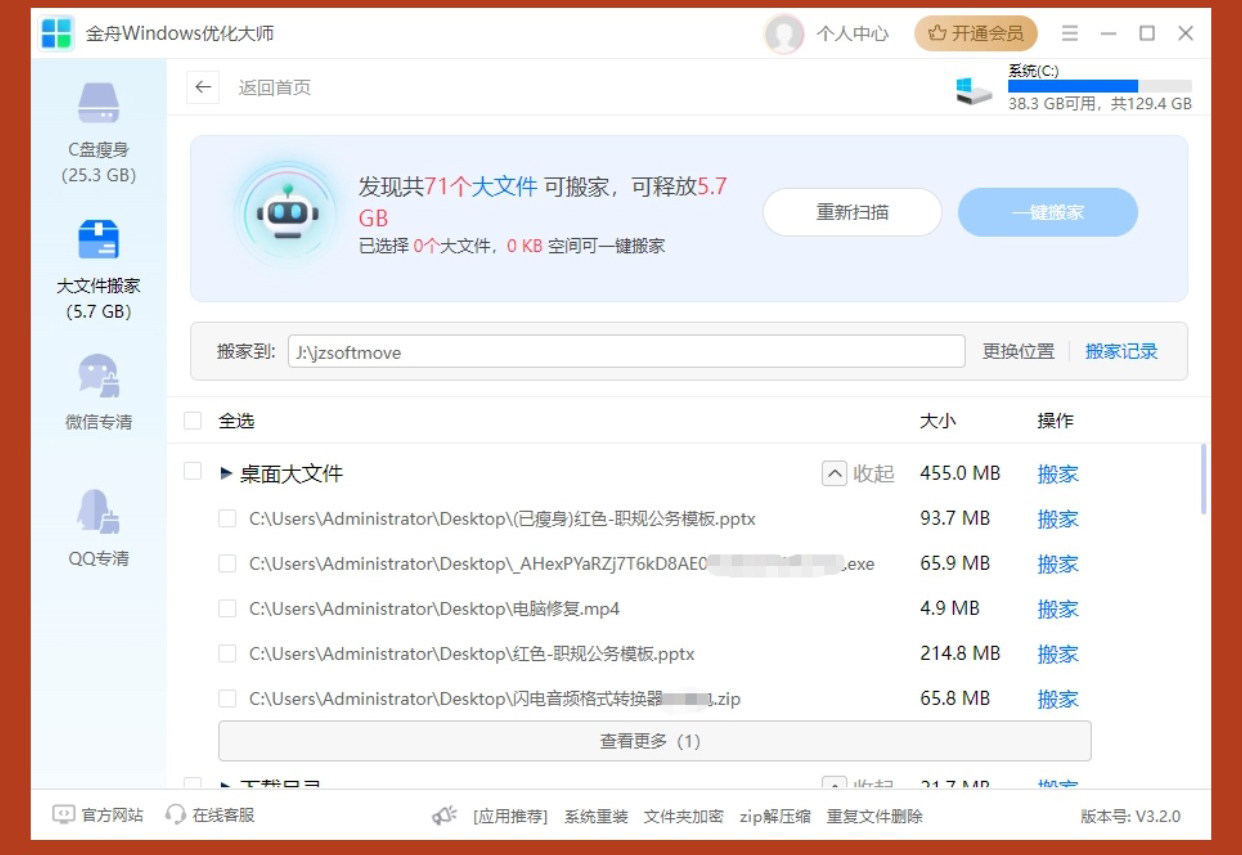Open the C盘瘦身 sidebar section
Viewport: 1242px width, 855px height.
(98, 131)
